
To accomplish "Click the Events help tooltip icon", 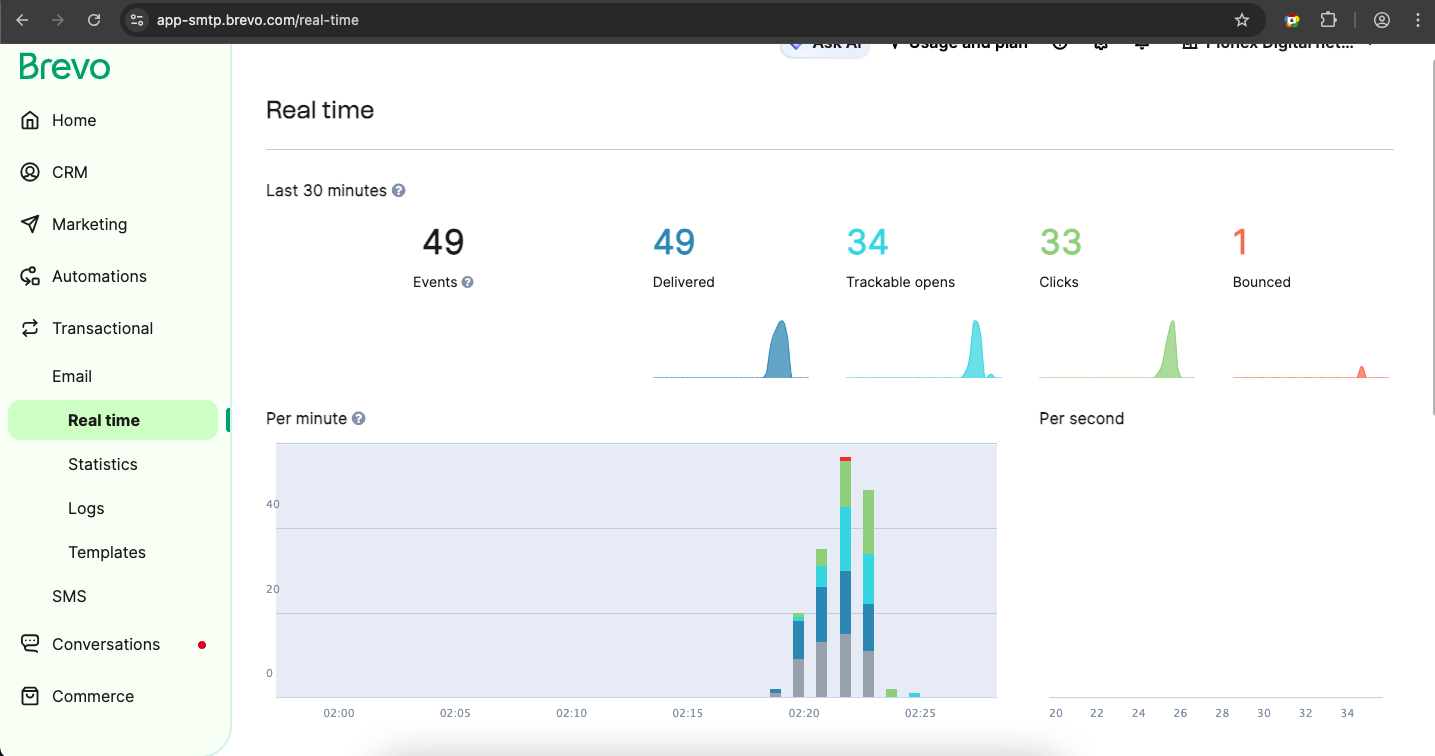I will tap(466, 282).
